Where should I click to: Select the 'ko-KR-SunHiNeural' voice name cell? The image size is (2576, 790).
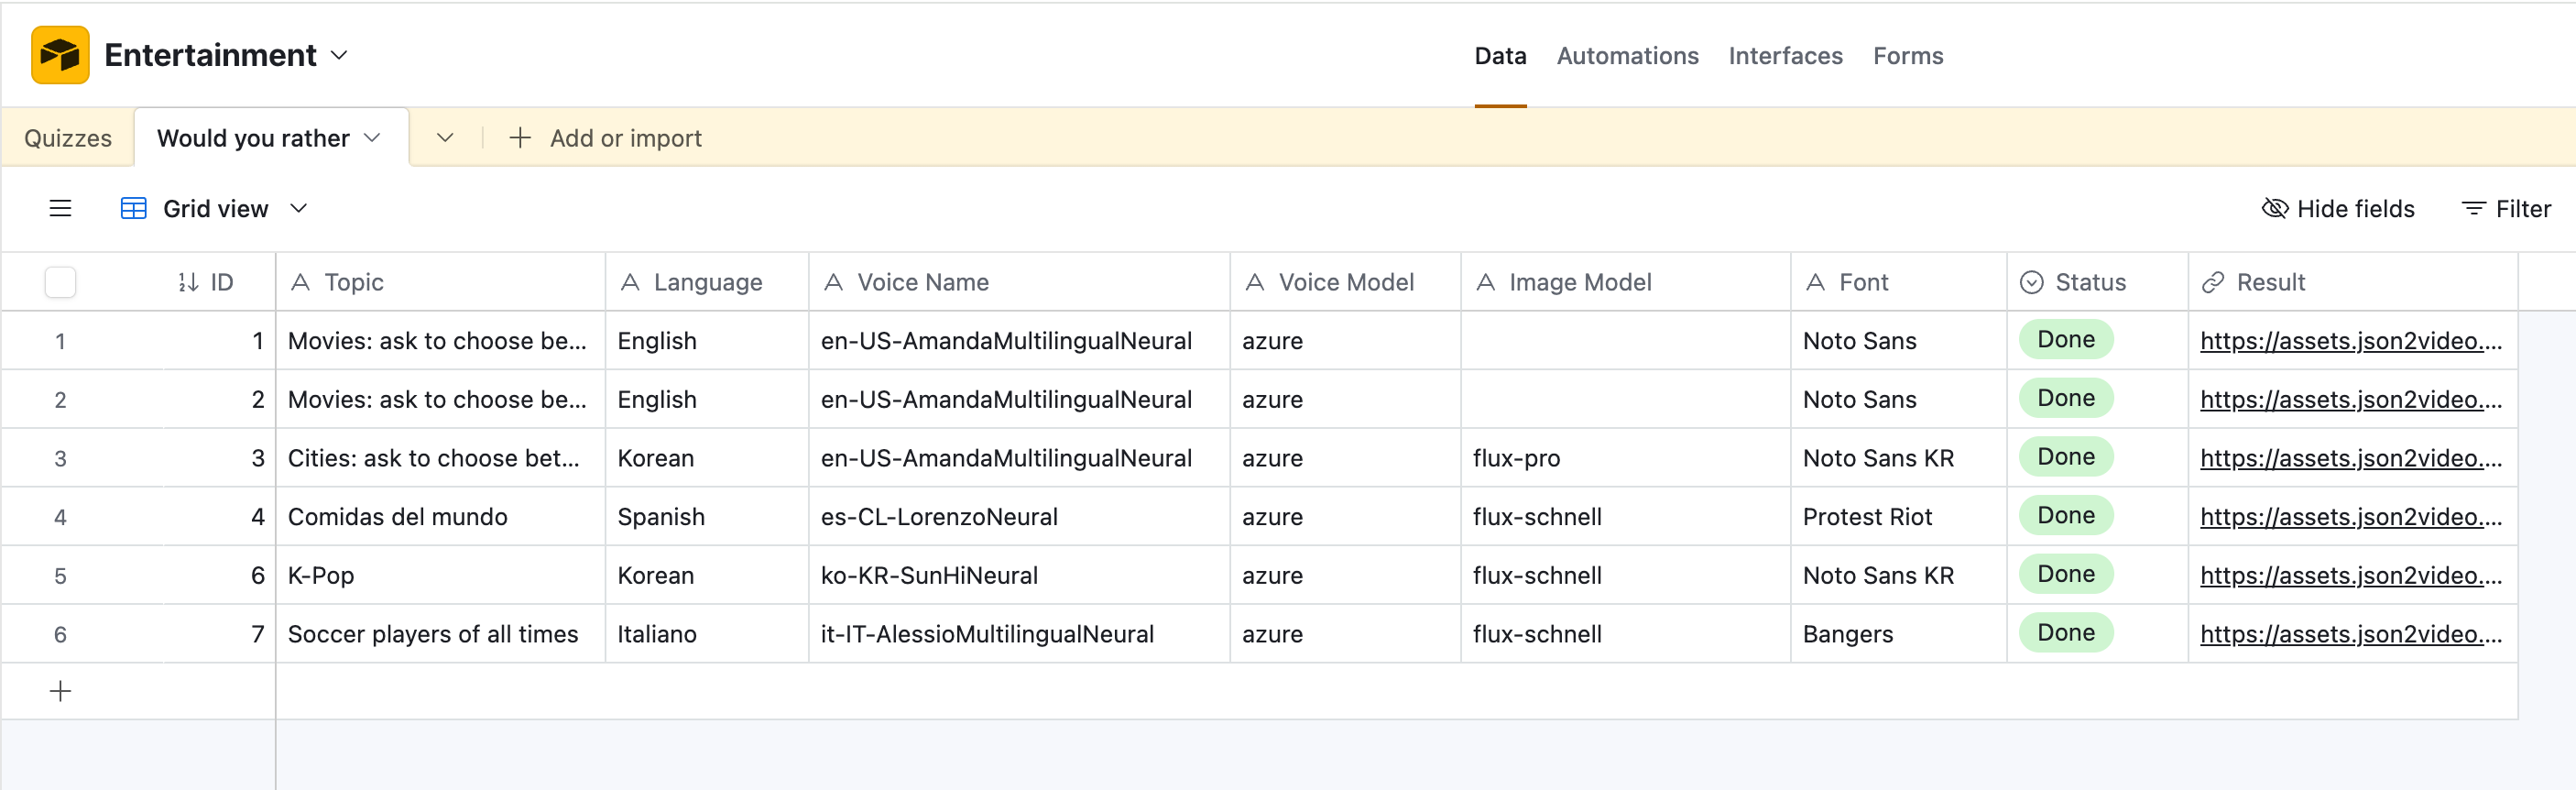point(1019,576)
